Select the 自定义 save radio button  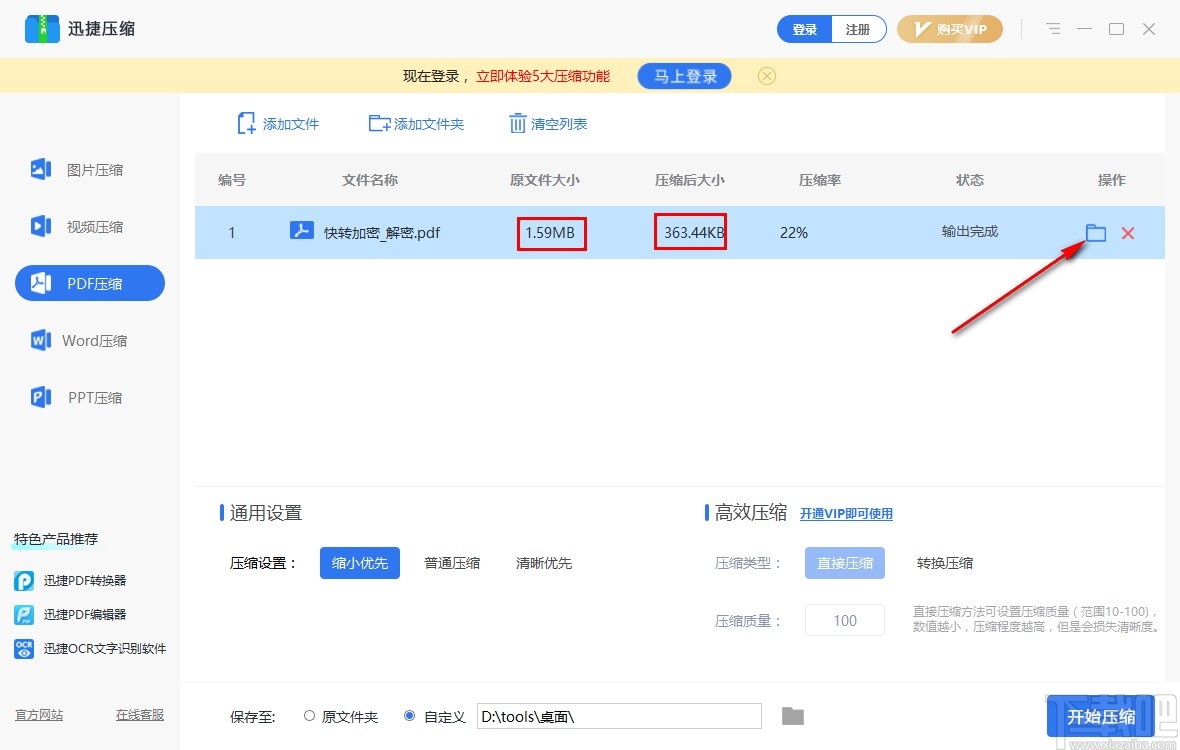409,716
